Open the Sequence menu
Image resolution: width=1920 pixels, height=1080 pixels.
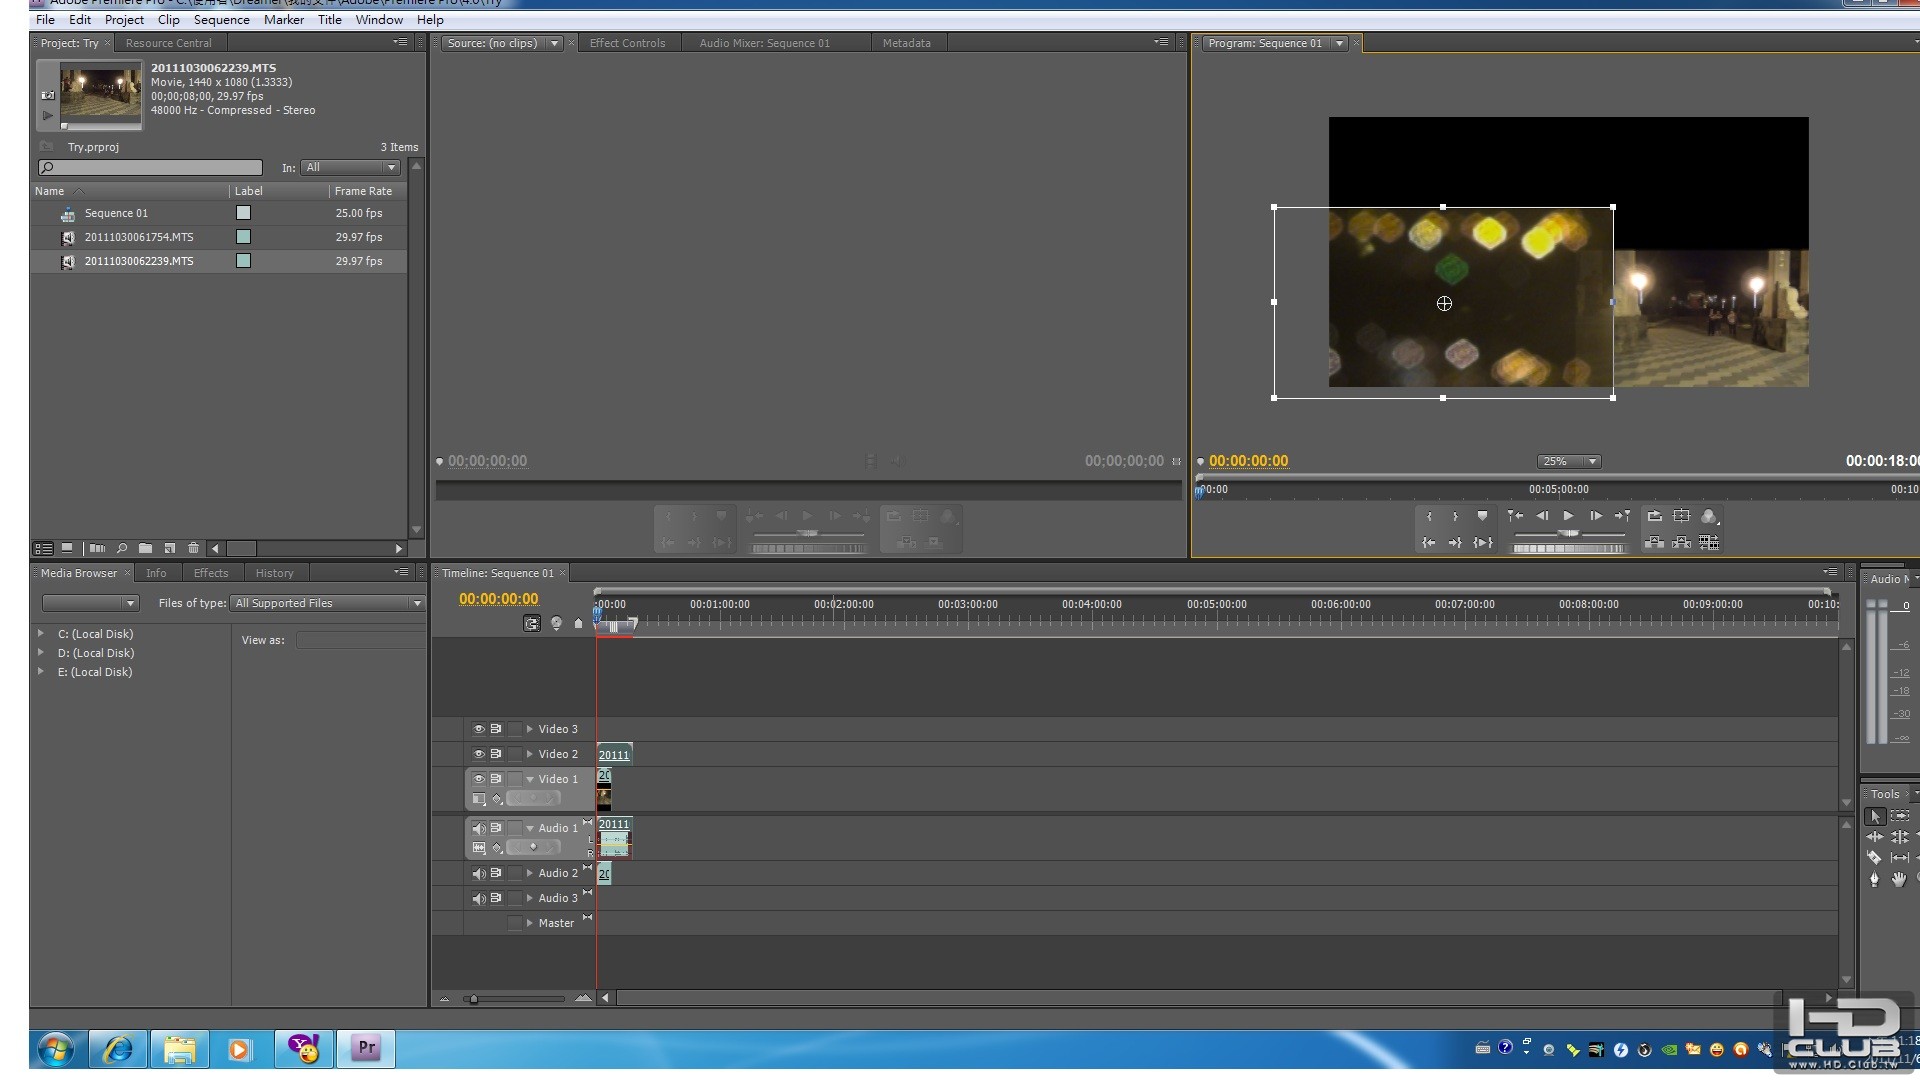point(221,19)
